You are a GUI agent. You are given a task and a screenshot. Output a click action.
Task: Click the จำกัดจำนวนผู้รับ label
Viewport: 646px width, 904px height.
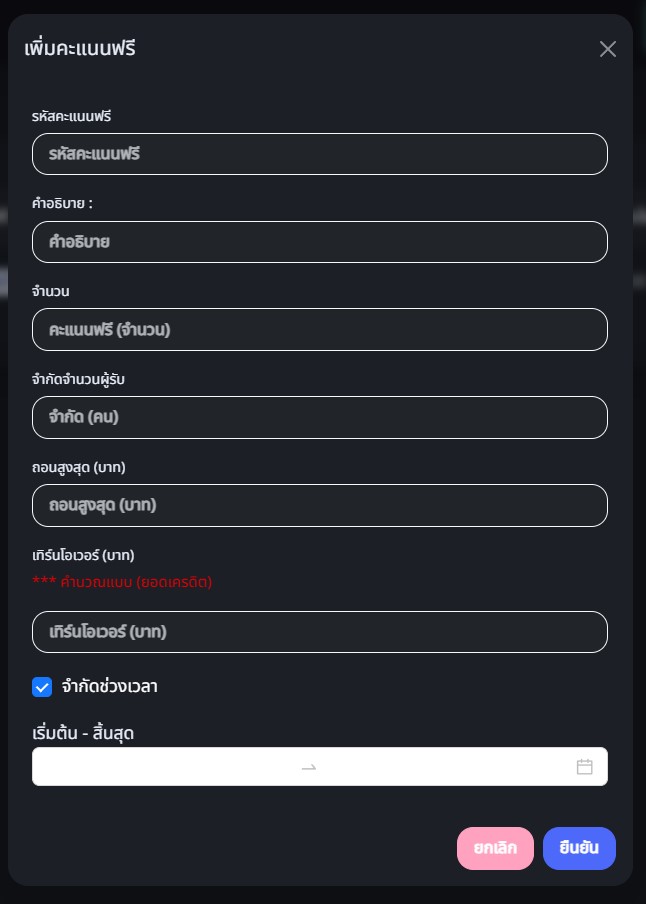point(78,380)
